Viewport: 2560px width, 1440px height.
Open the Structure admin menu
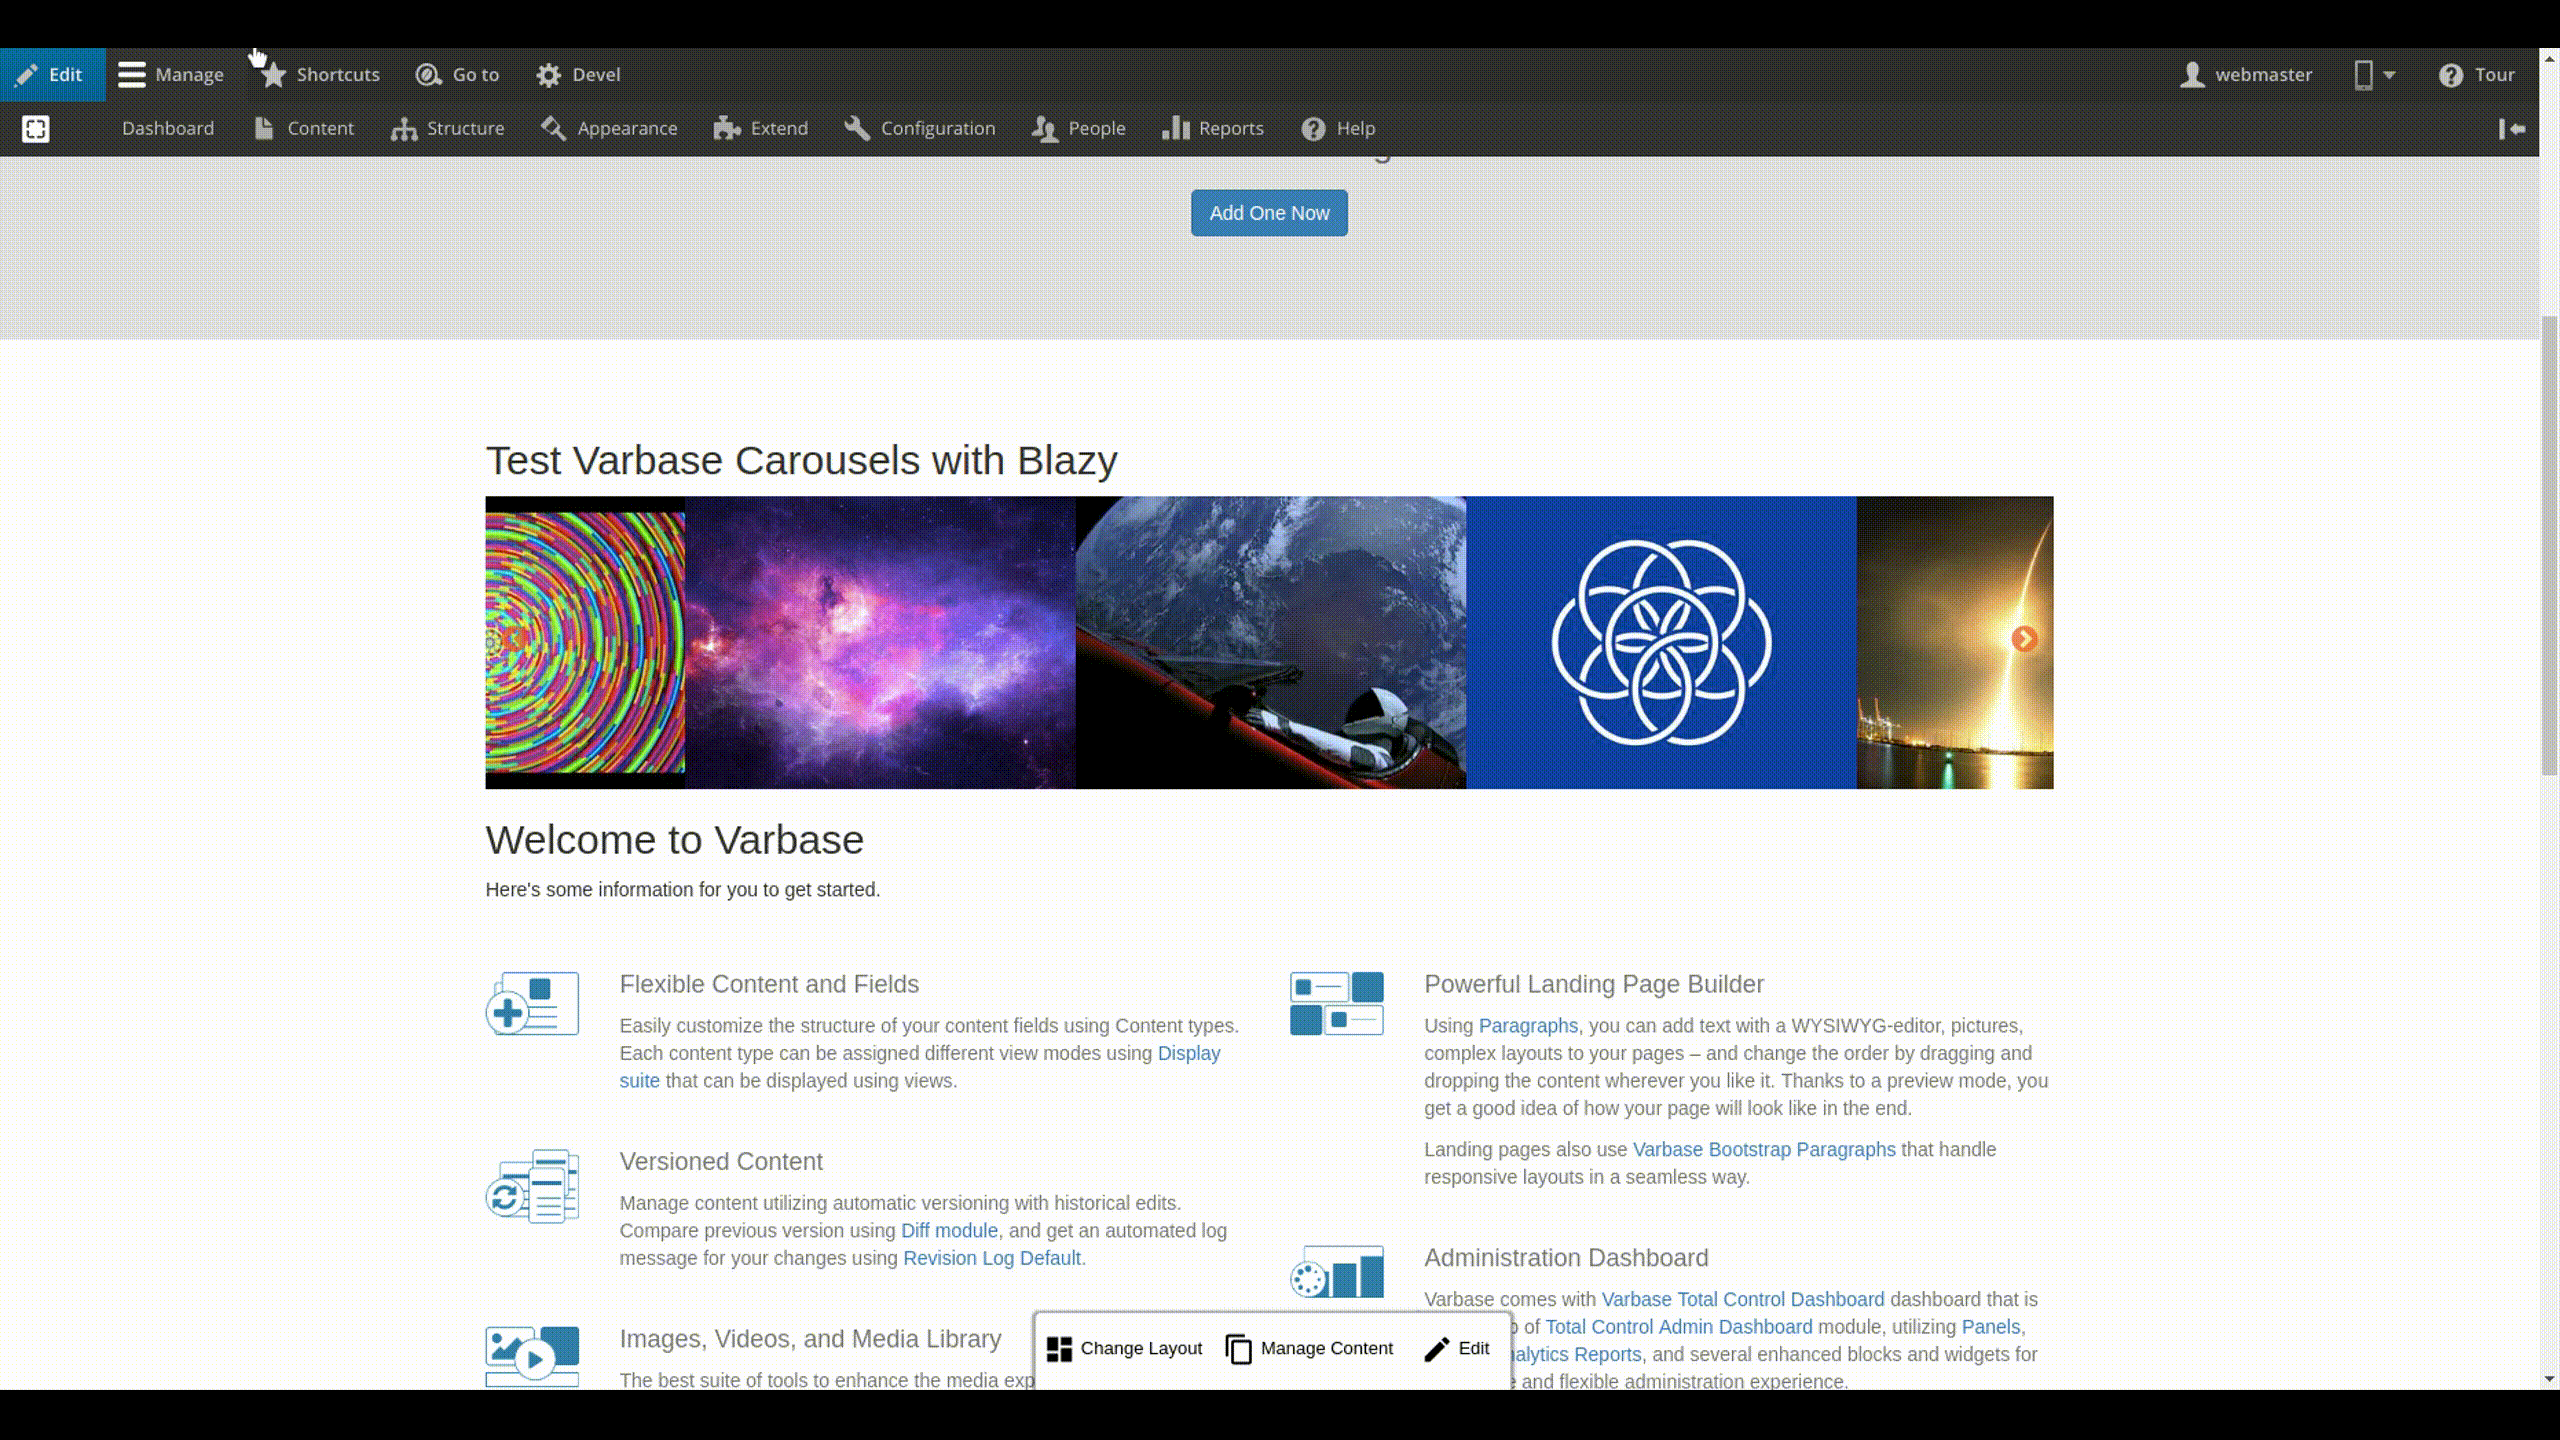[448, 129]
